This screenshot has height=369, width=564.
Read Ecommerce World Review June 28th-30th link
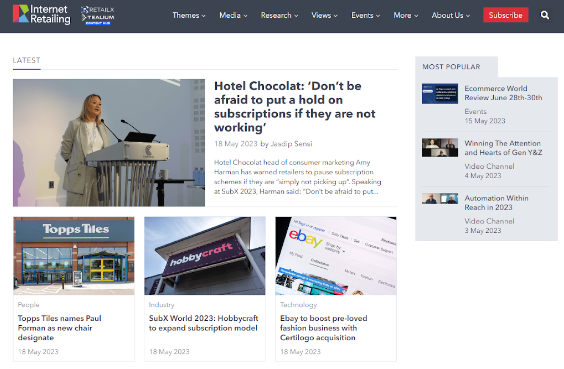tap(503, 93)
